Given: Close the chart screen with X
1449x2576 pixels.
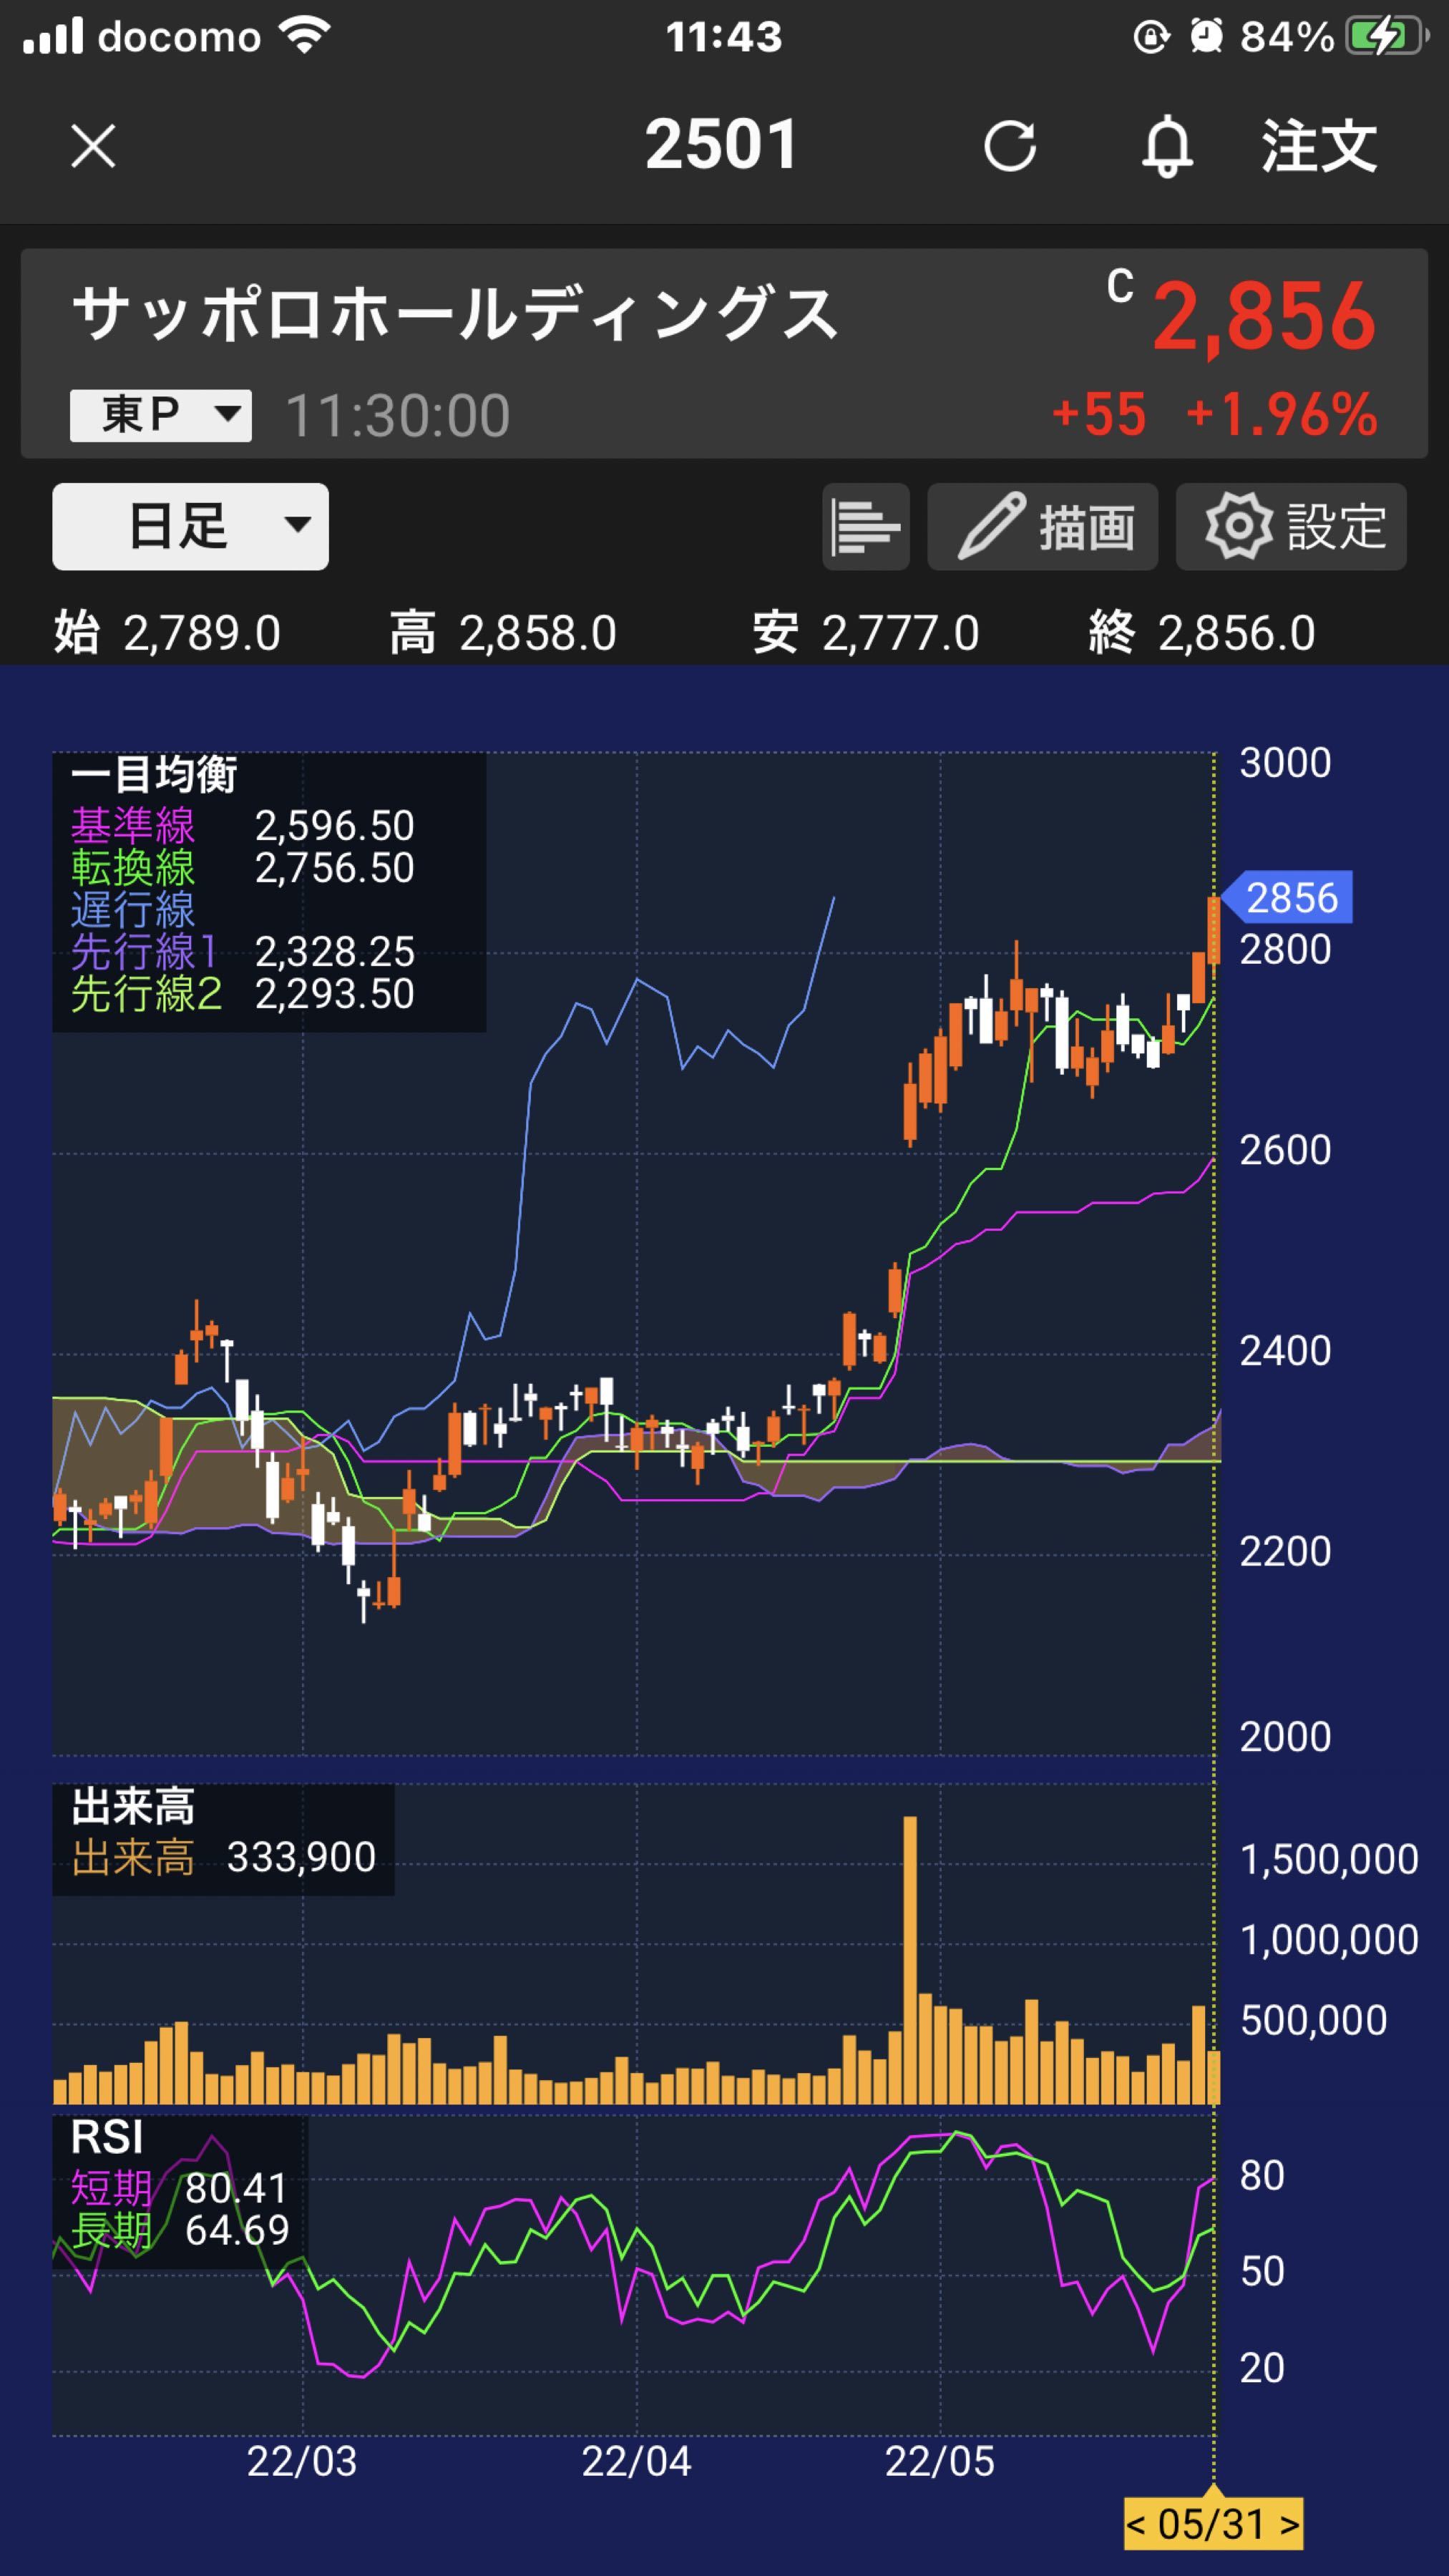Looking at the screenshot, I should click(x=93, y=146).
